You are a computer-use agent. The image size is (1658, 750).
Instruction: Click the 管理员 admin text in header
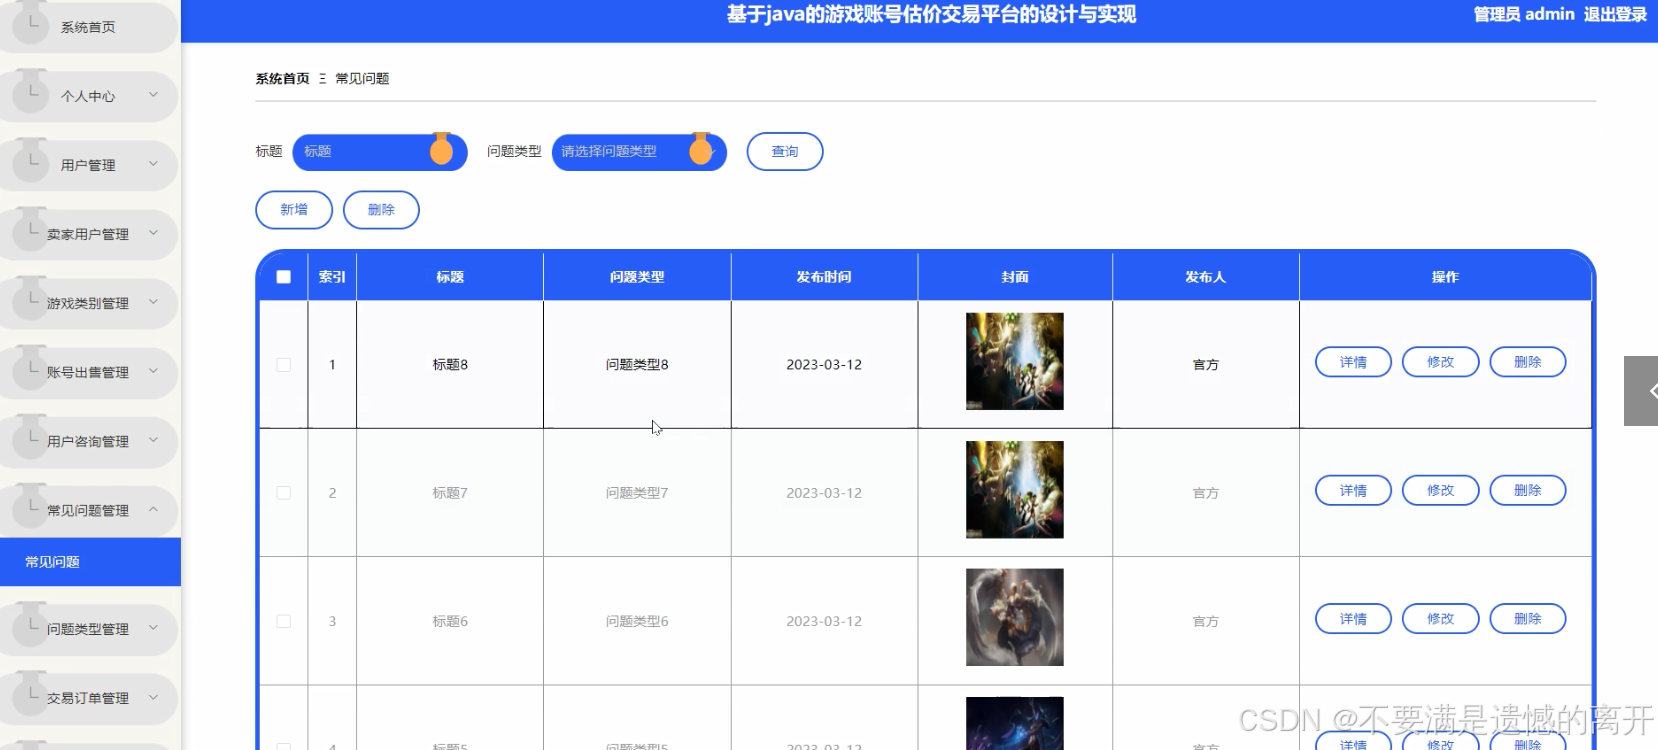[x=1524, y=14]
